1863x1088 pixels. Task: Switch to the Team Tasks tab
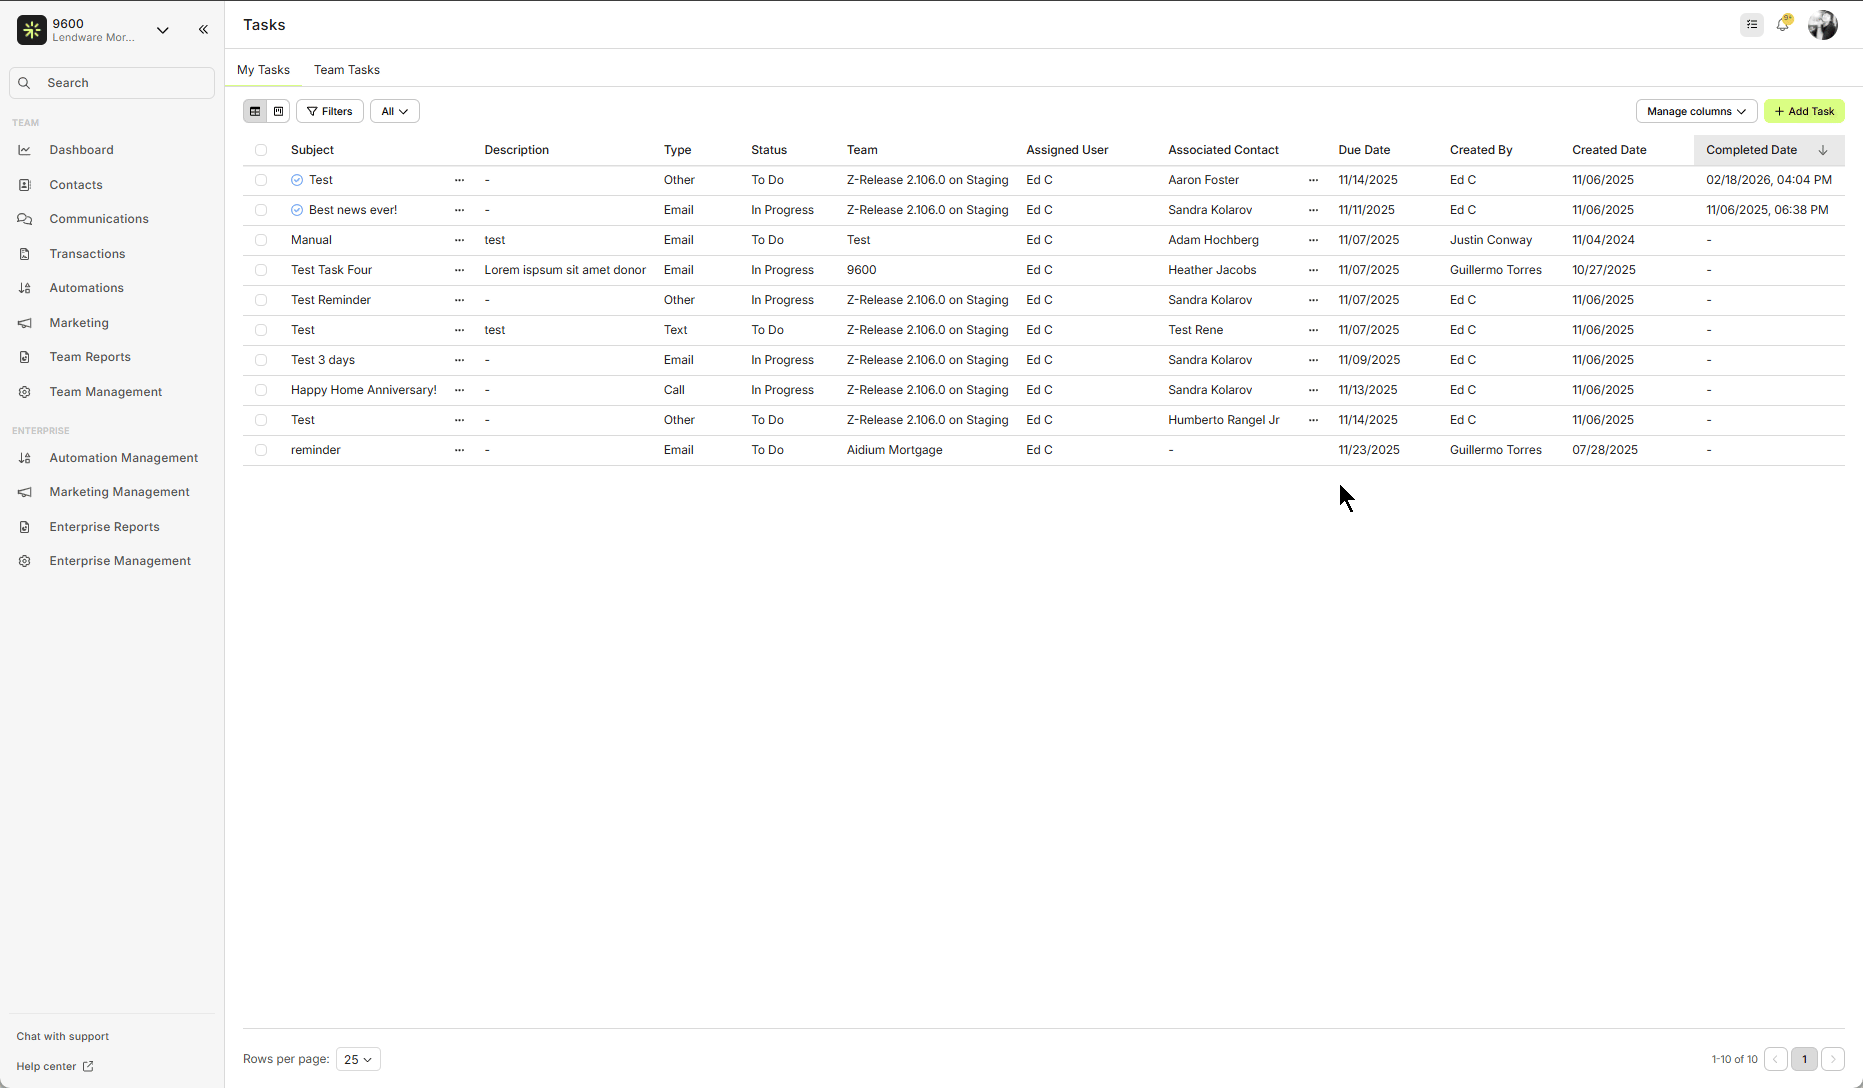[347, 69]
